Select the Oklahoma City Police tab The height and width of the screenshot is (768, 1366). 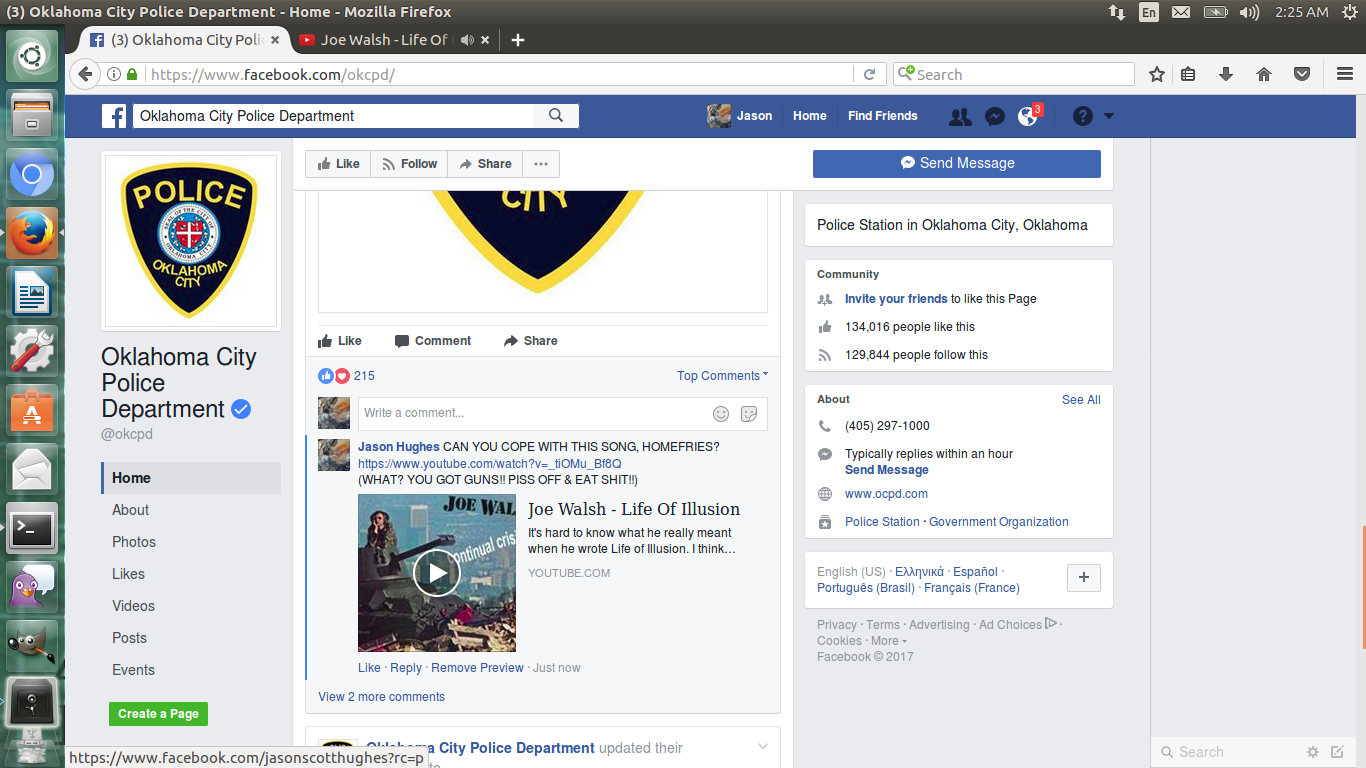(185, 40)
